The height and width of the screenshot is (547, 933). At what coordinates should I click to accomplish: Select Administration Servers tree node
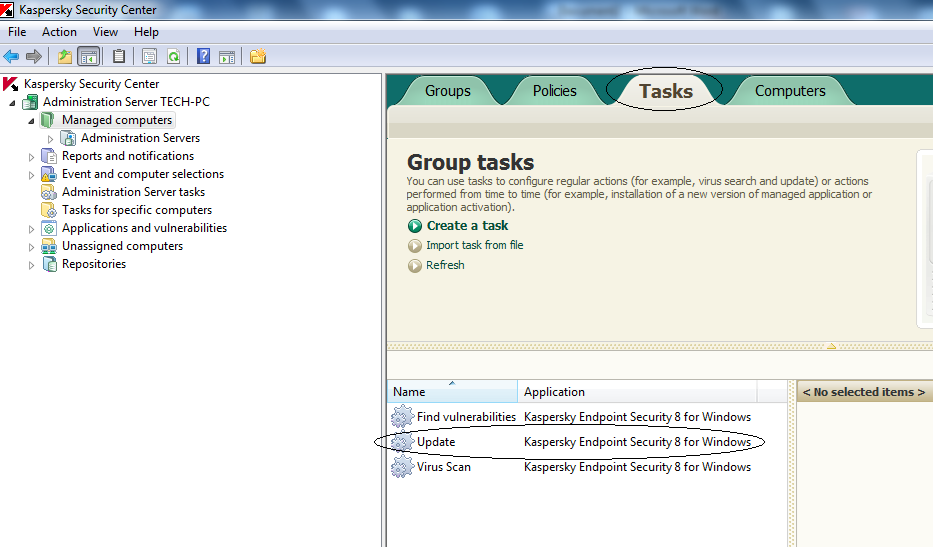pyautogui.click(x=140, y=137)
